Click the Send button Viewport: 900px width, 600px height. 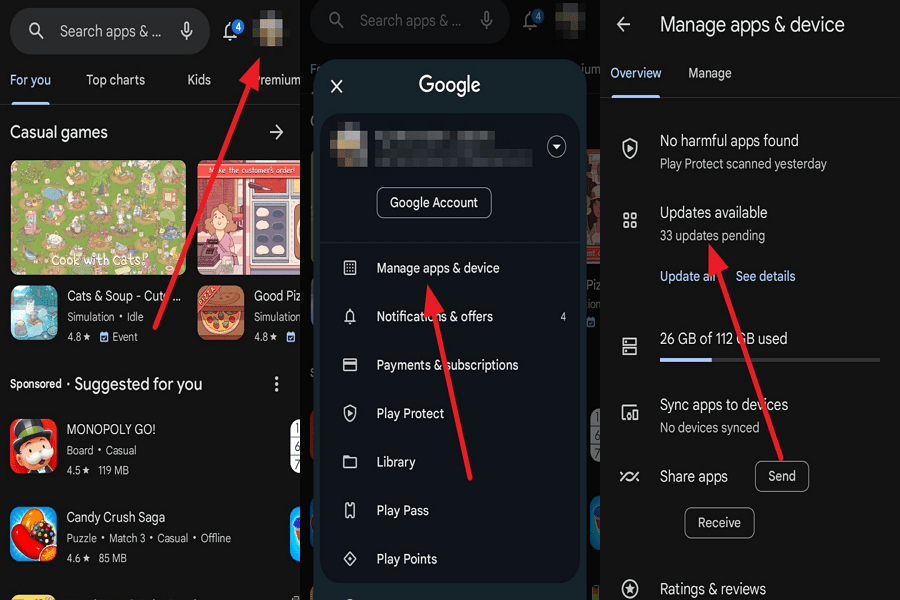click(782, 477)
